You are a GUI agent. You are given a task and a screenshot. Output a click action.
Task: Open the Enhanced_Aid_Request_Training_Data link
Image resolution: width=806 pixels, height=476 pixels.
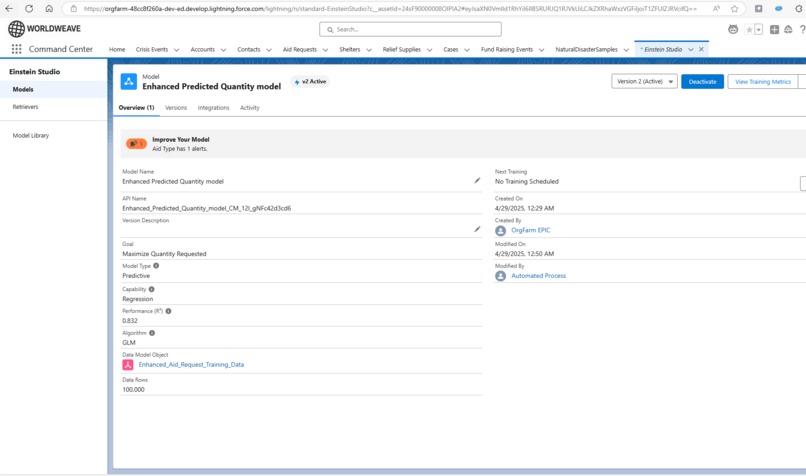(x=191, y=364)
